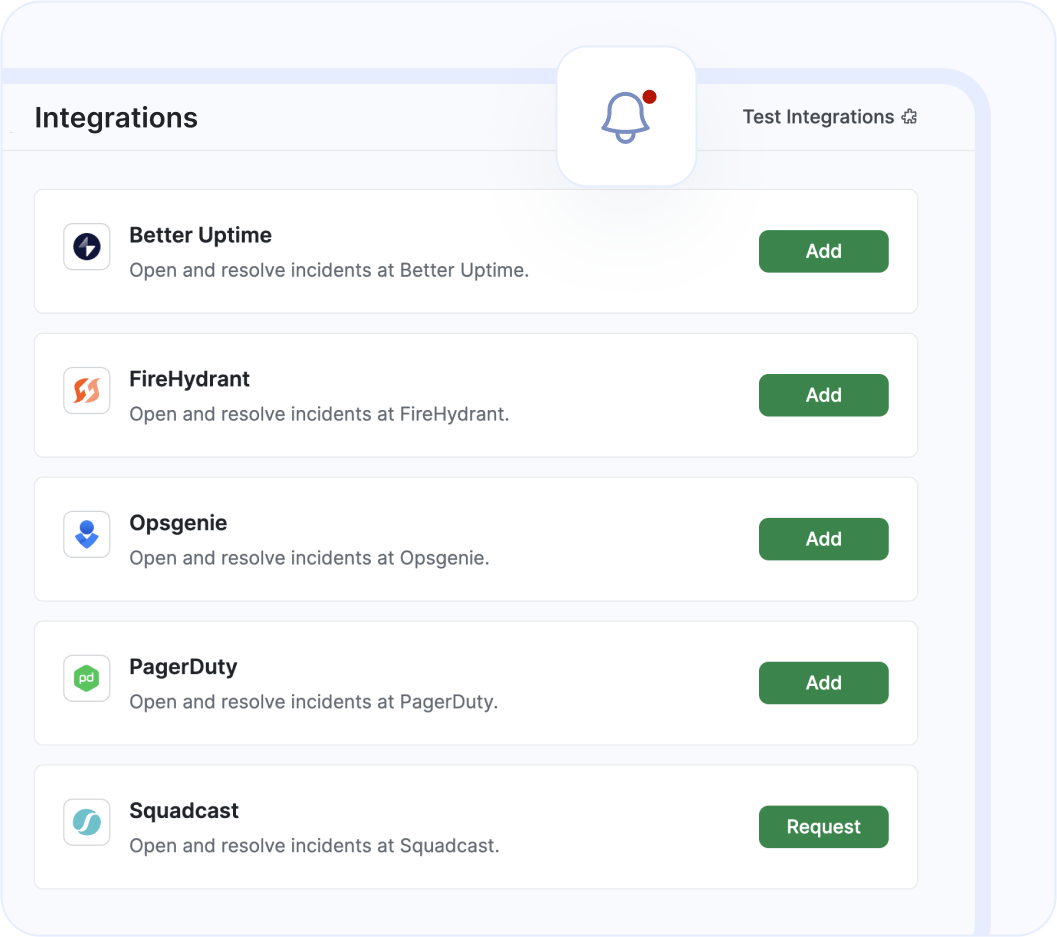Click the Squadcast circular logo icon
The width and height of the screenshot is (1057, 937).
click(x=86, y=821)
